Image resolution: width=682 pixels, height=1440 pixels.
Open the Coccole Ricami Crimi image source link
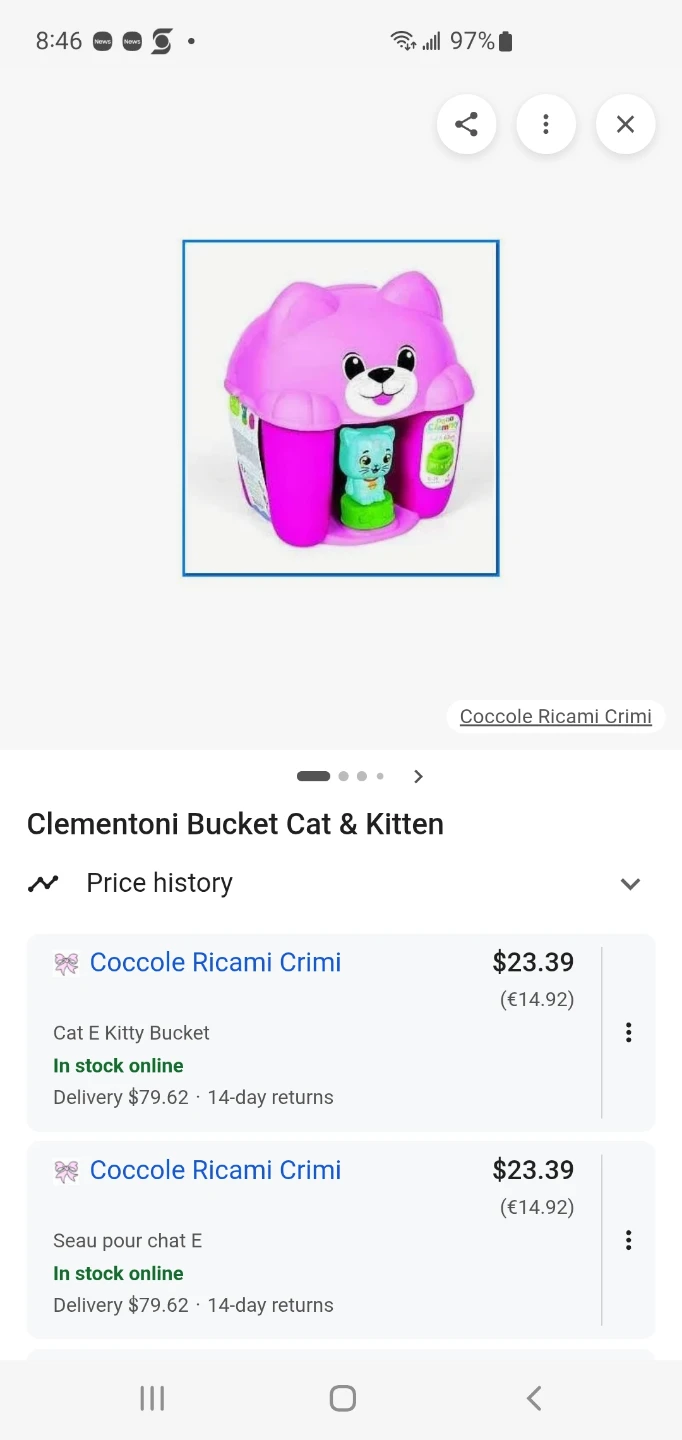pos(555,716)
